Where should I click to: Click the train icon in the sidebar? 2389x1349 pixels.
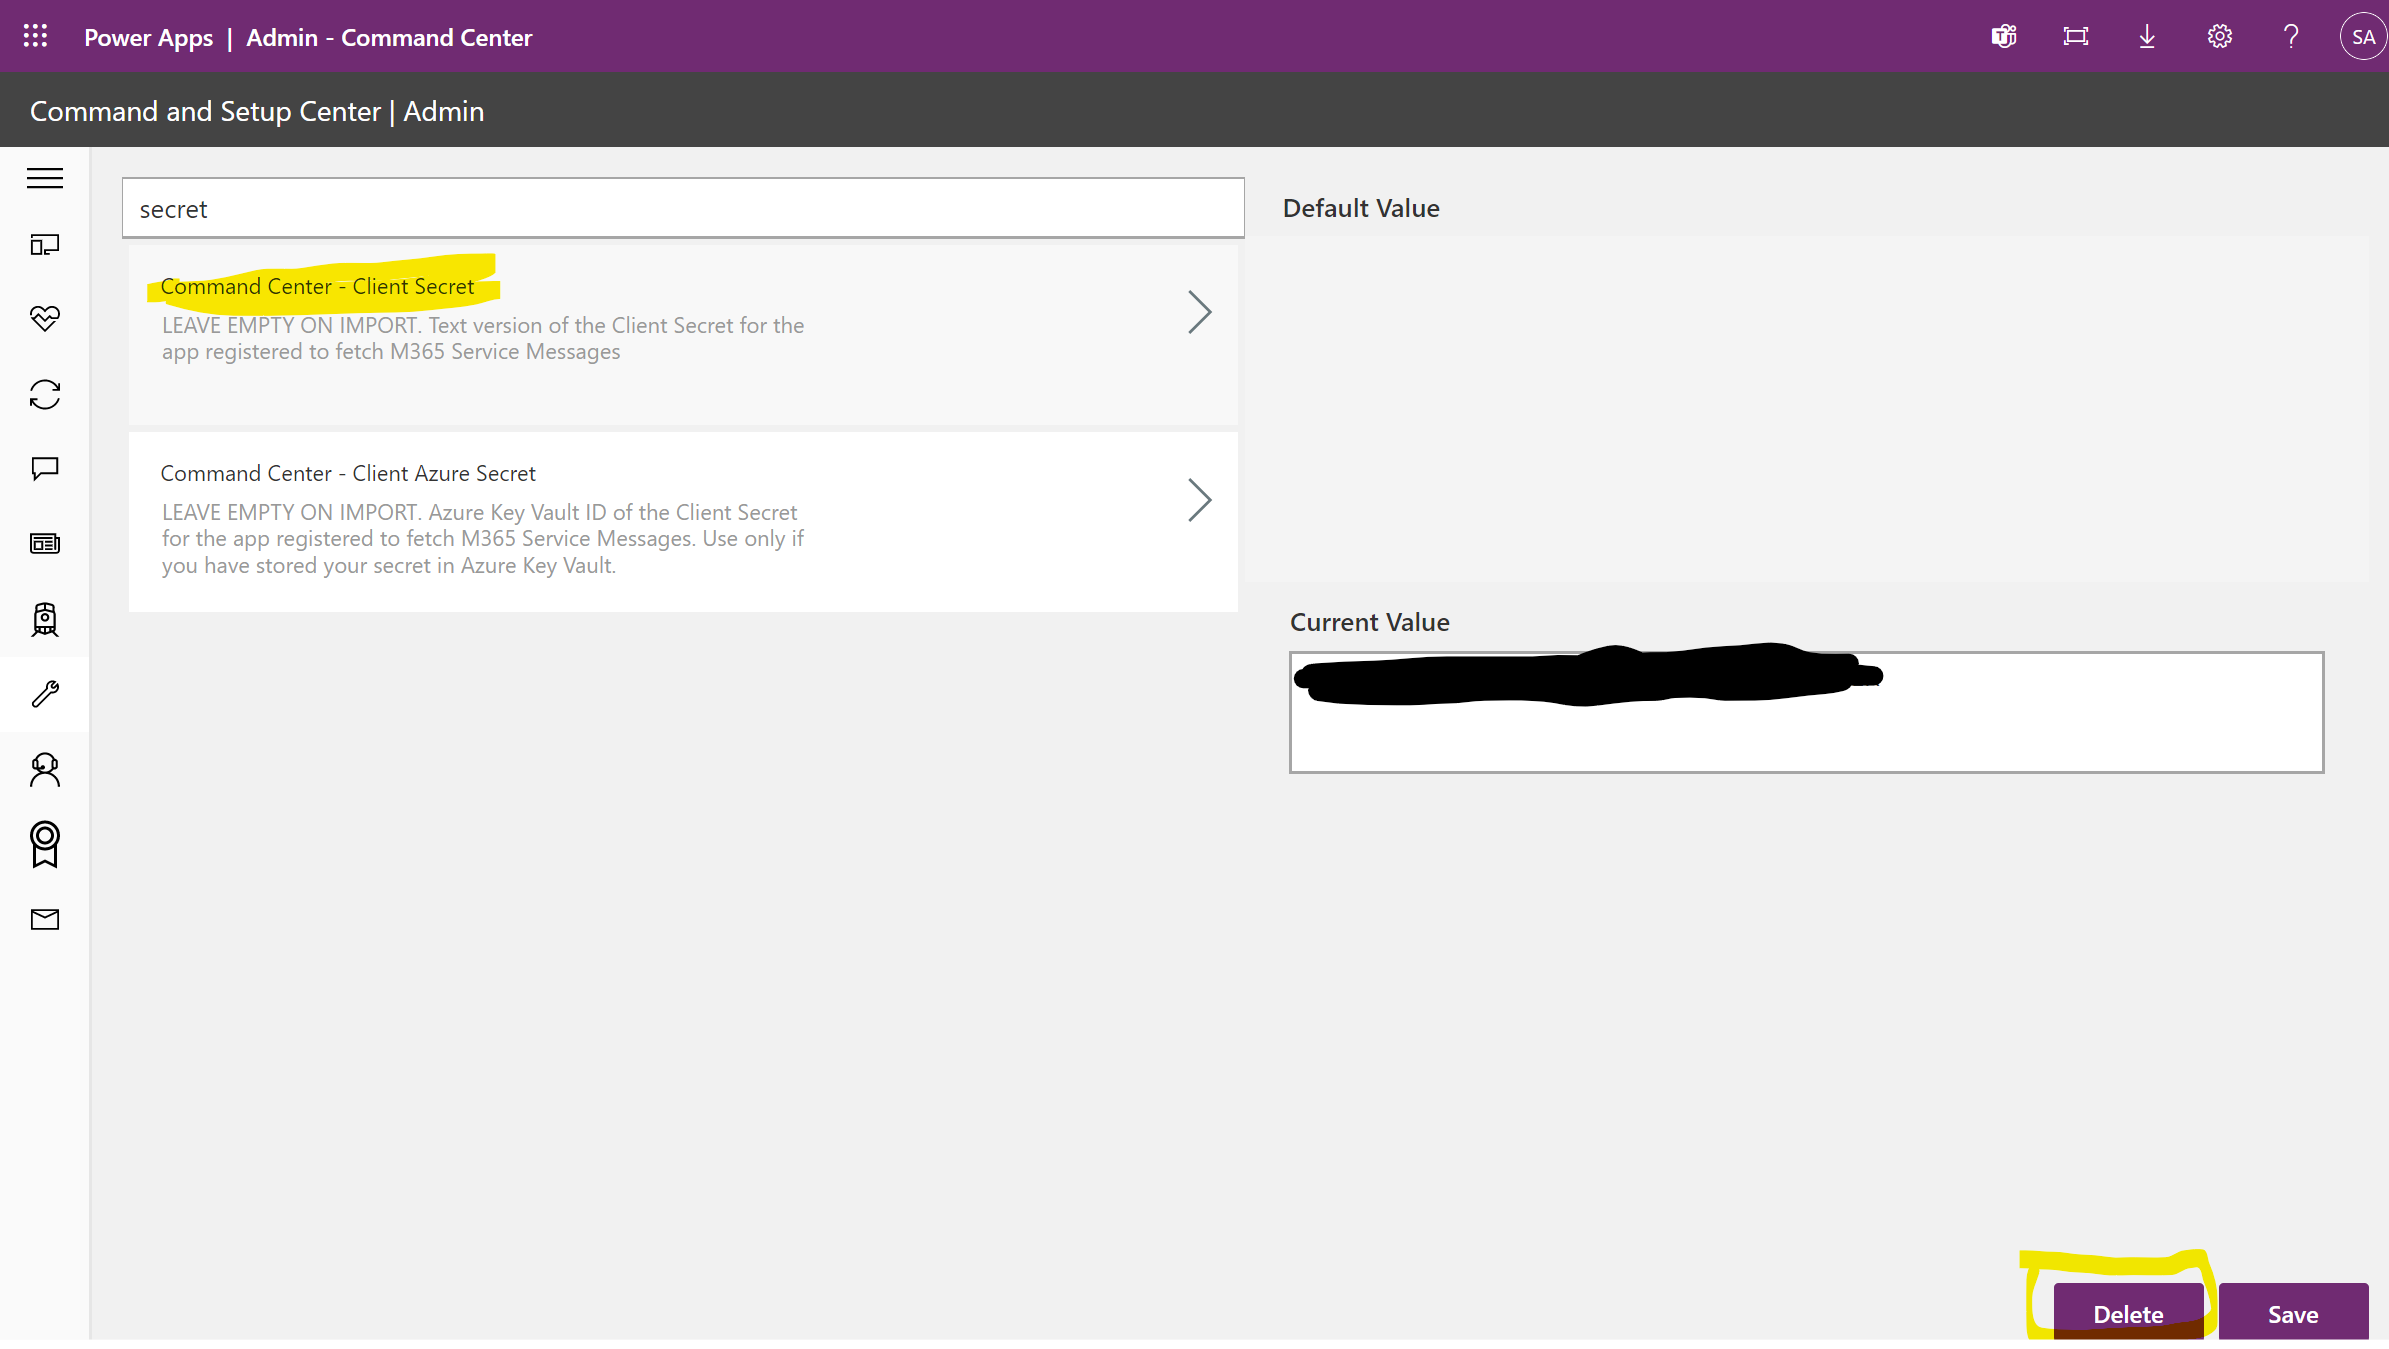[x=44, y=620]
